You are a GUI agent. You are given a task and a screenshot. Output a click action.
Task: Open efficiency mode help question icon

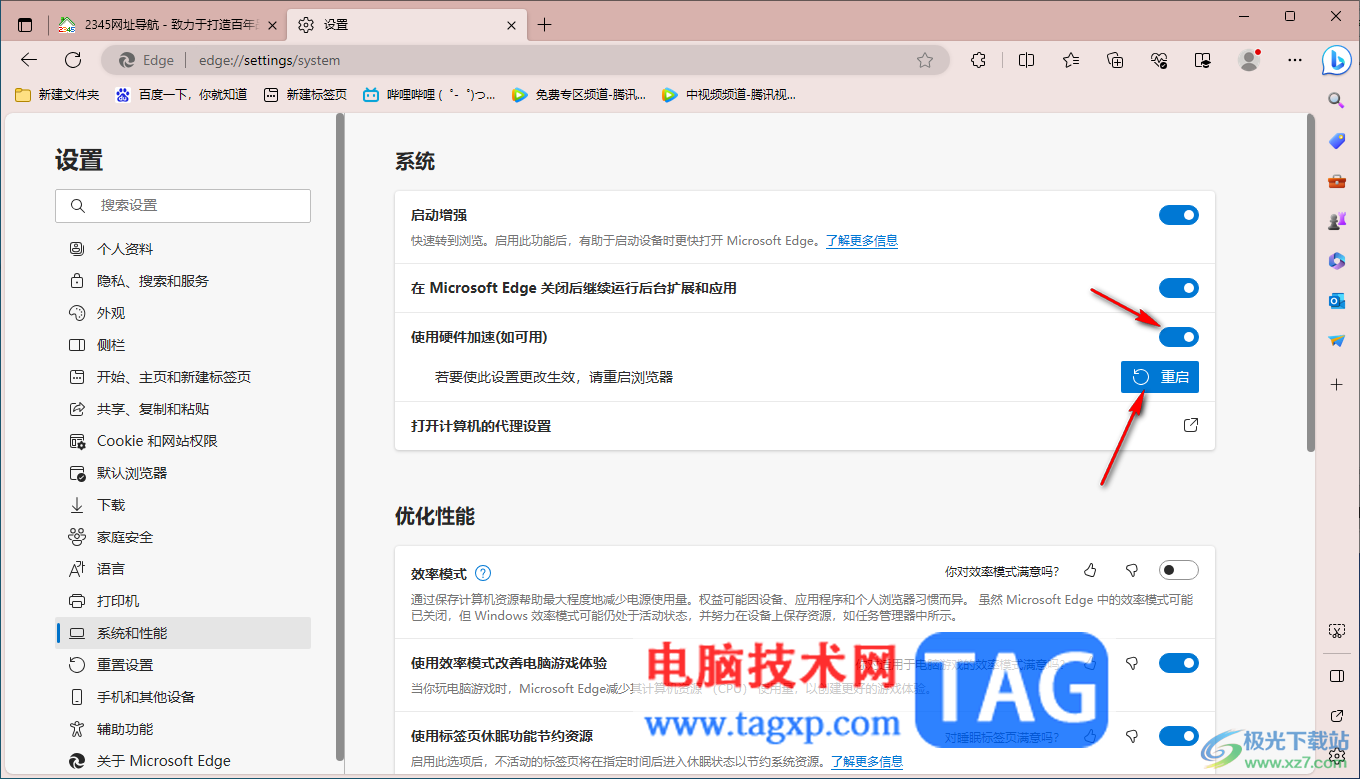coord(483,573)
